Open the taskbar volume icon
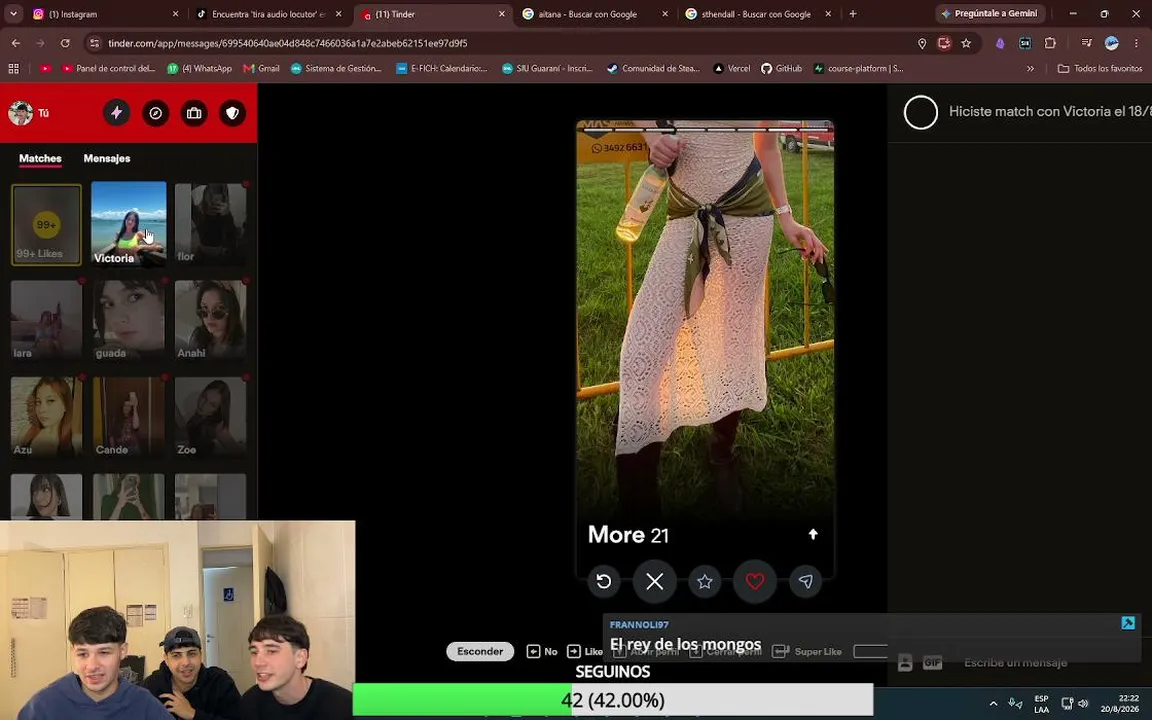Viewport: 1152px width, 720px height. [1084, 704]
